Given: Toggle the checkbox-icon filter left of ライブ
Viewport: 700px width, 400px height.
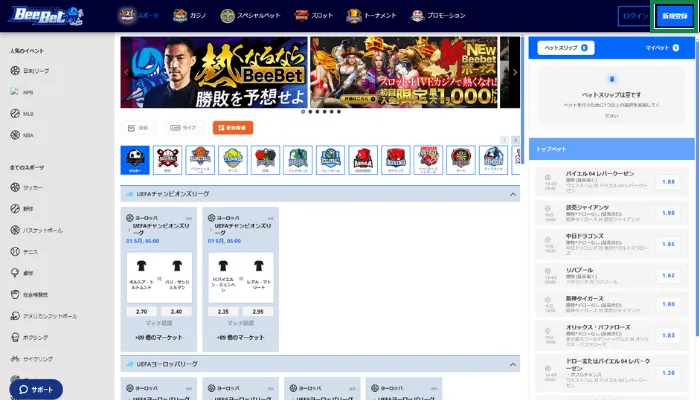Looking at the screenshot, I should coord(139,128).
